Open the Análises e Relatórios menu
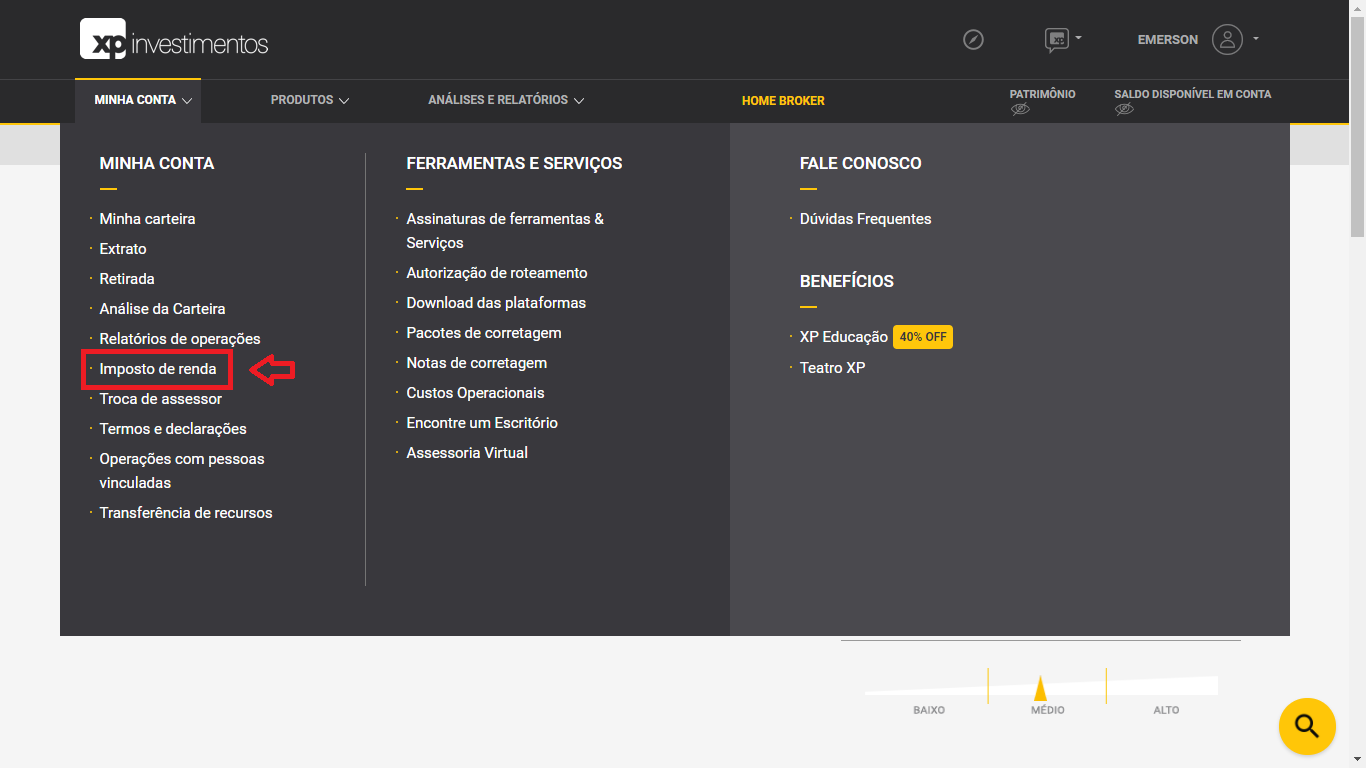Viewport: 1366px width, 768px height. tap(506, 100)
